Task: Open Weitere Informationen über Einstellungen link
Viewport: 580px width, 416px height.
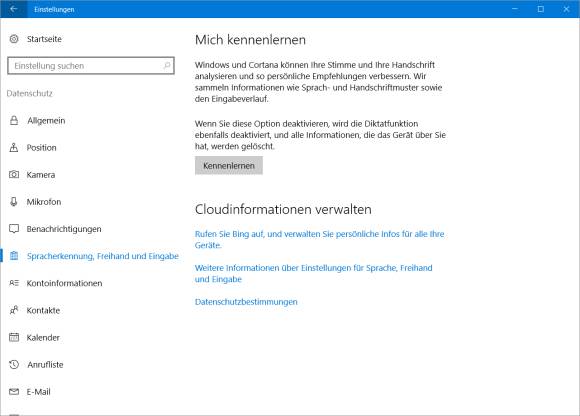Action: [313, 273]
